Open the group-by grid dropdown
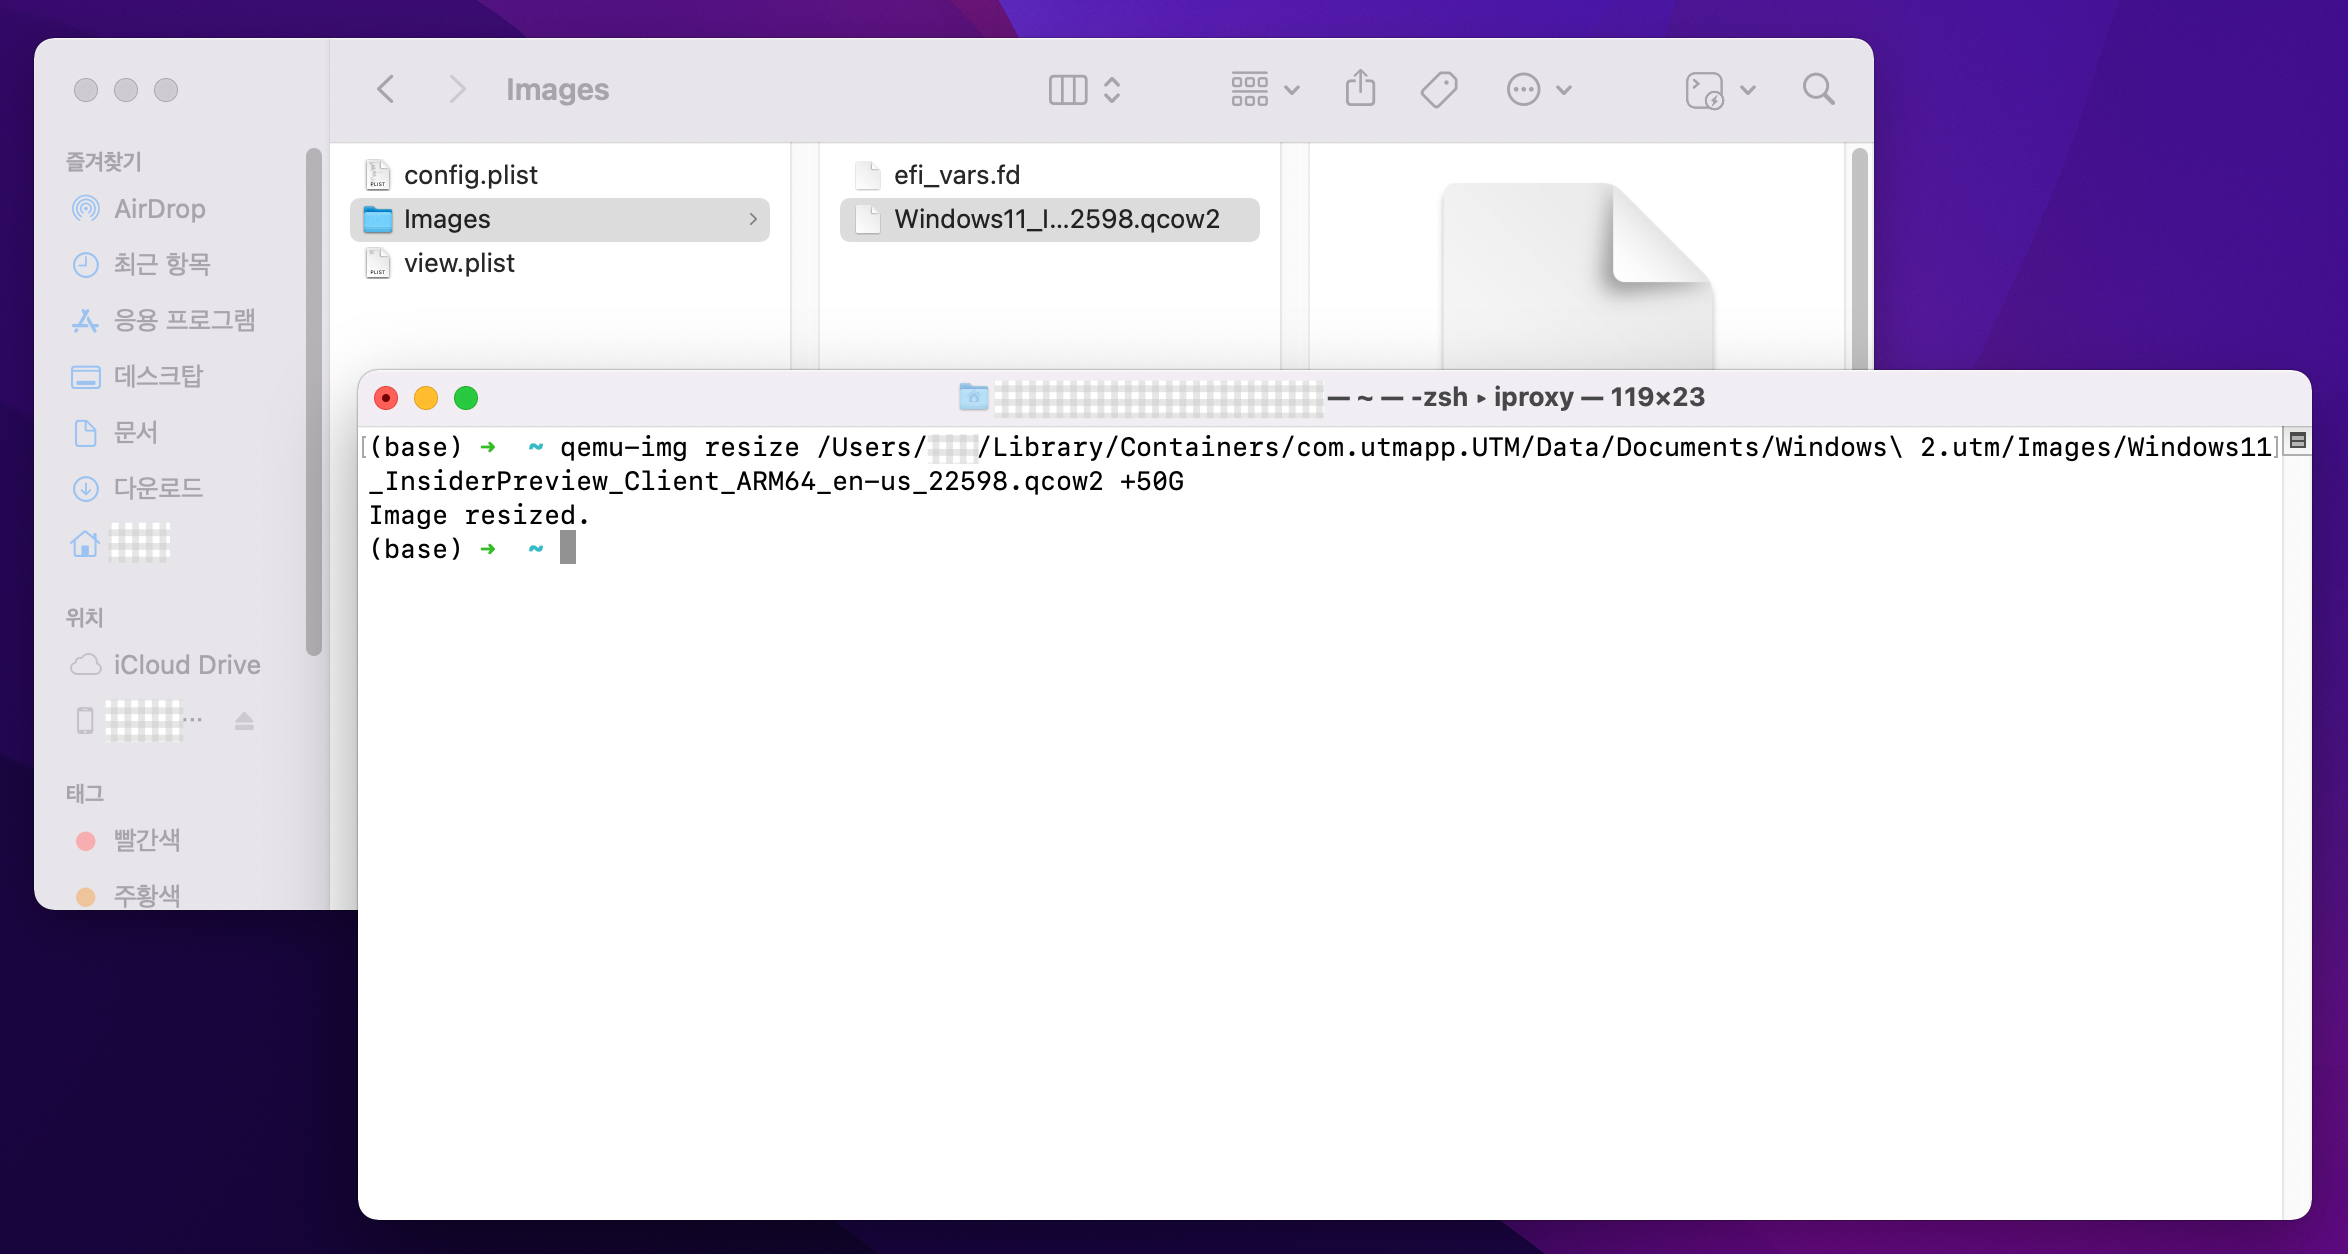This screenshot has width=2348, height=1254. point(1264,89)
